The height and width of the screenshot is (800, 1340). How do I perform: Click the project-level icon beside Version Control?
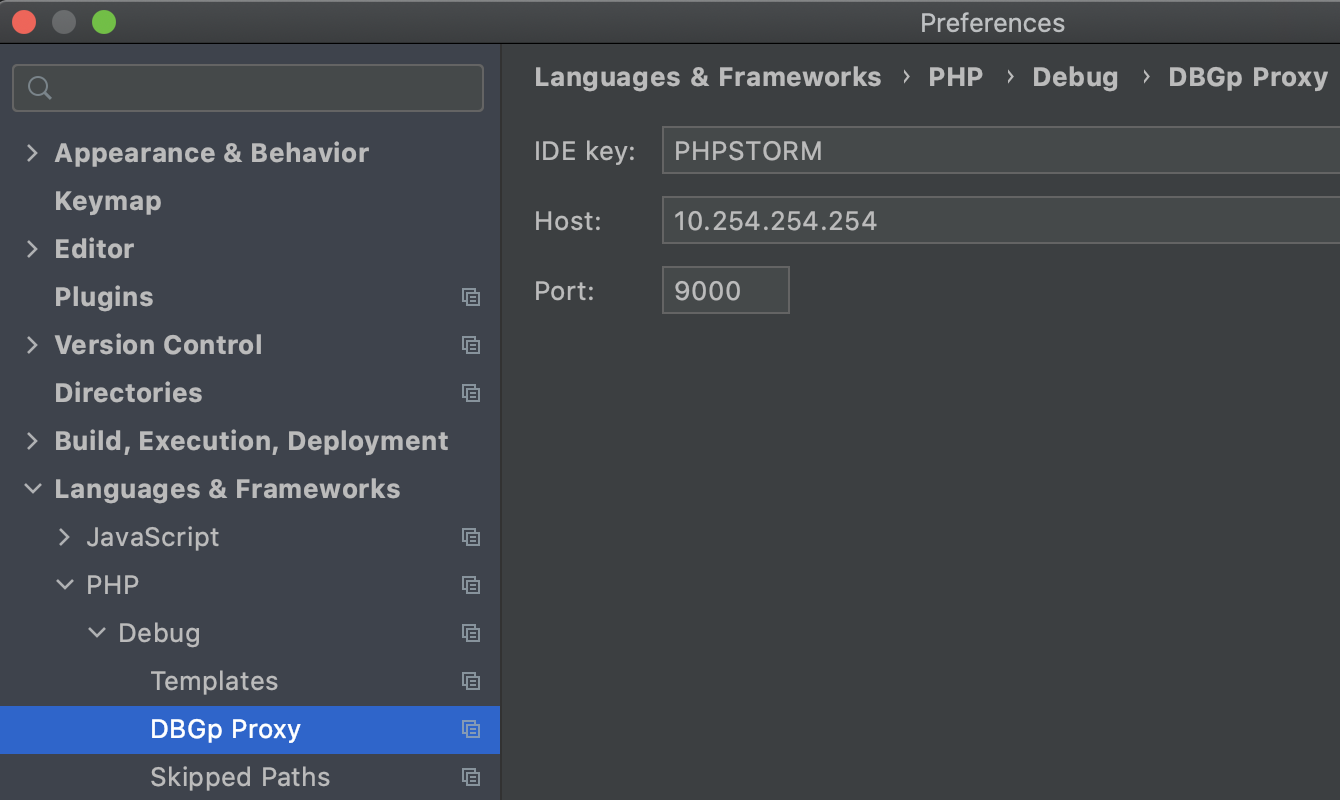click(471, 345)
